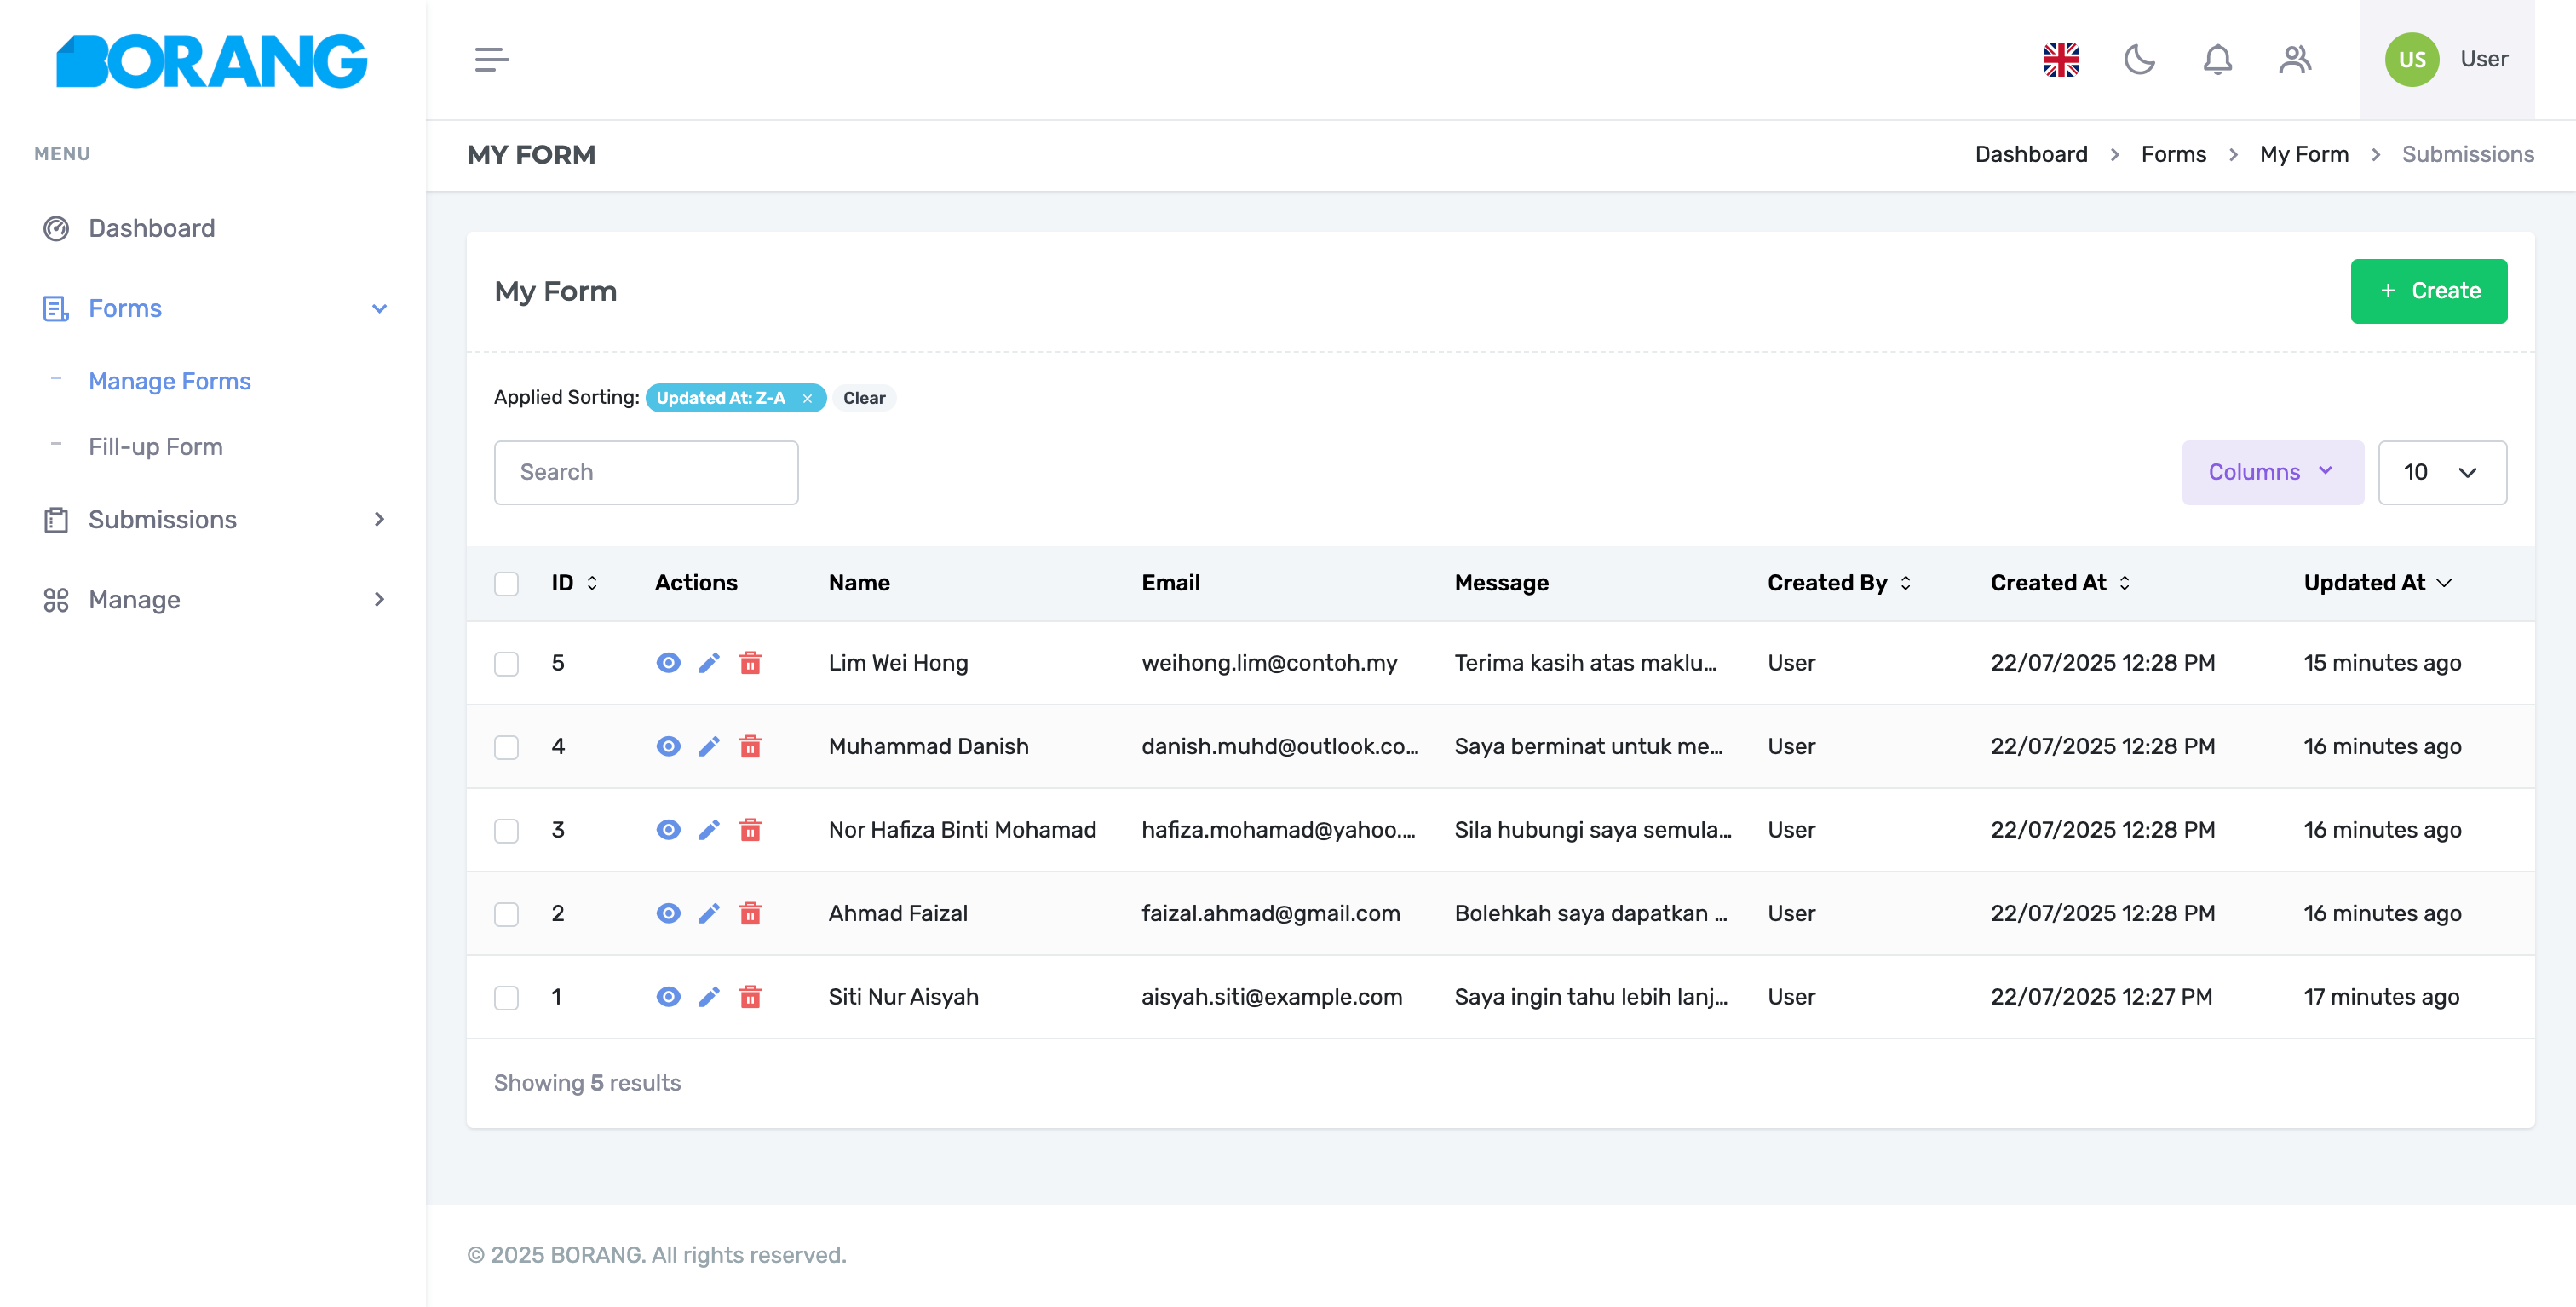Sort by Created By column
The width and height of the screenshot is (2576, 1307).
(1838, 583)
